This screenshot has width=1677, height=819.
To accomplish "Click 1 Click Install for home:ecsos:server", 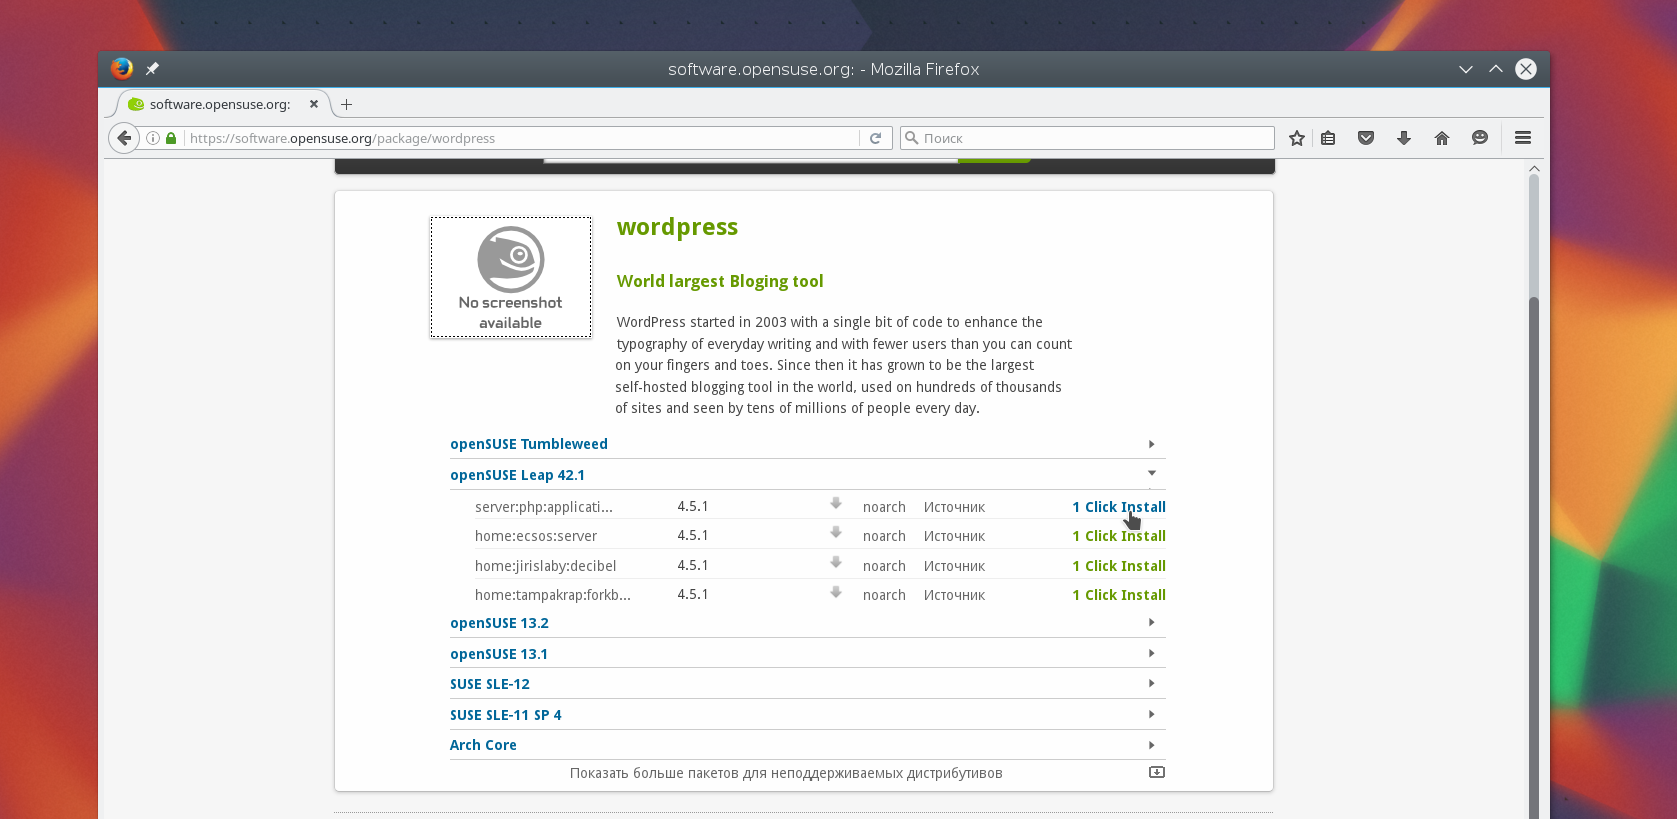I will (1118, 536).
